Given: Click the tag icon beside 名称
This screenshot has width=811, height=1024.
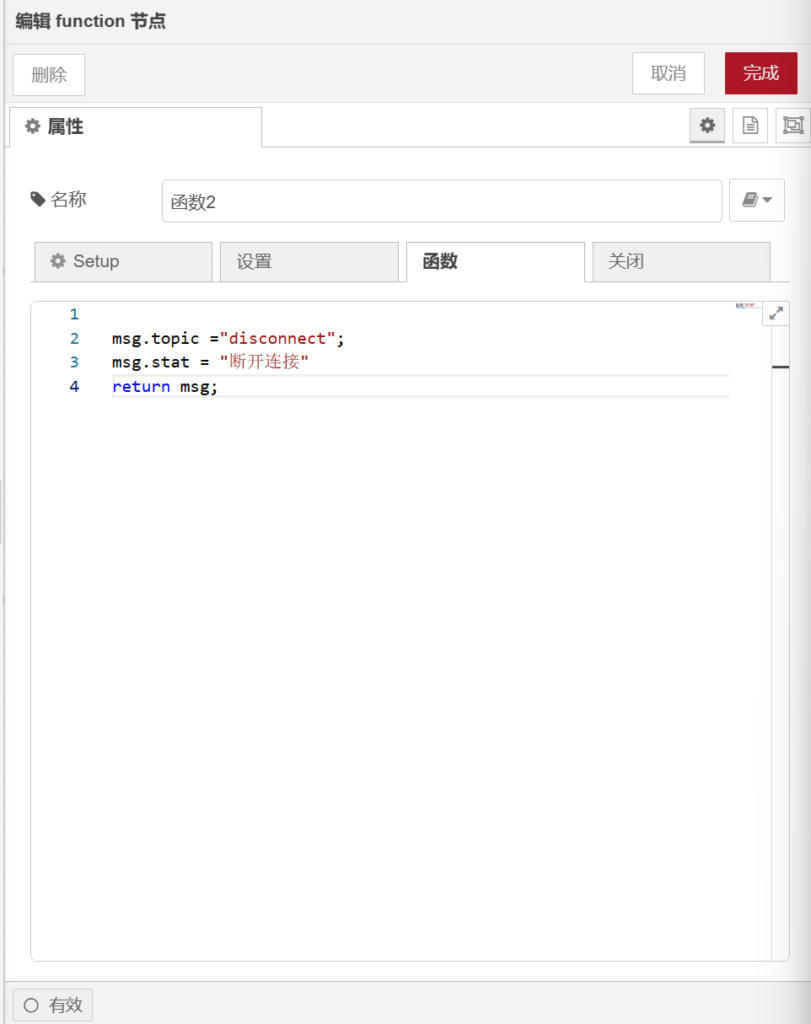Looking at the screenshot, I should click(38, 200).
